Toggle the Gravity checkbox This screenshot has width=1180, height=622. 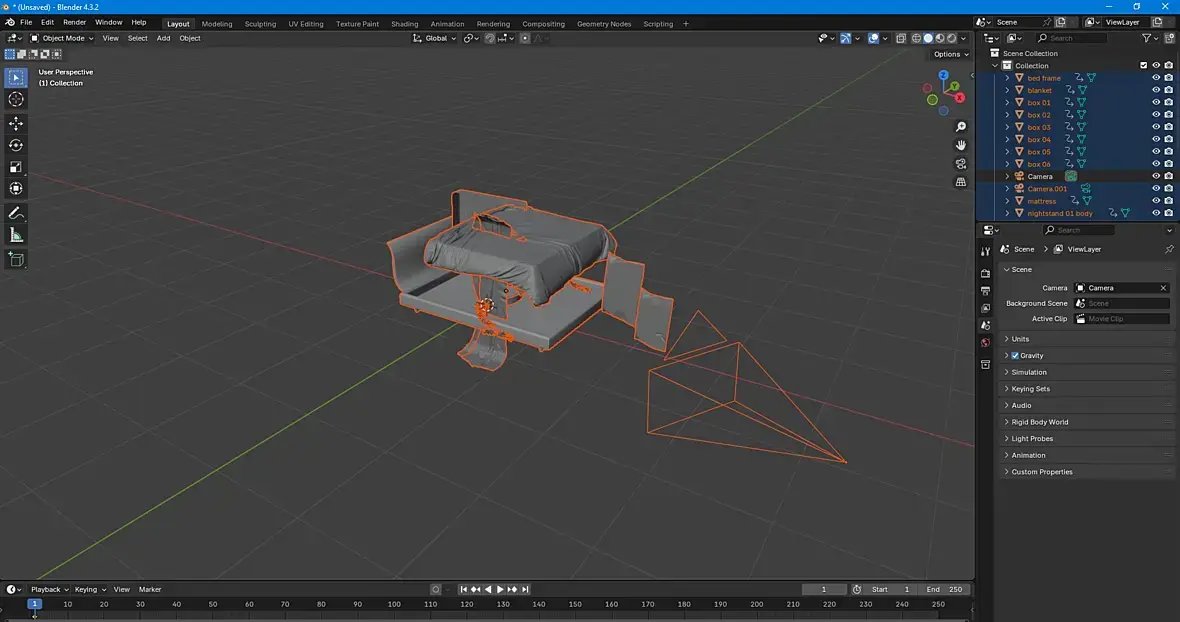tap(1015, 356)
